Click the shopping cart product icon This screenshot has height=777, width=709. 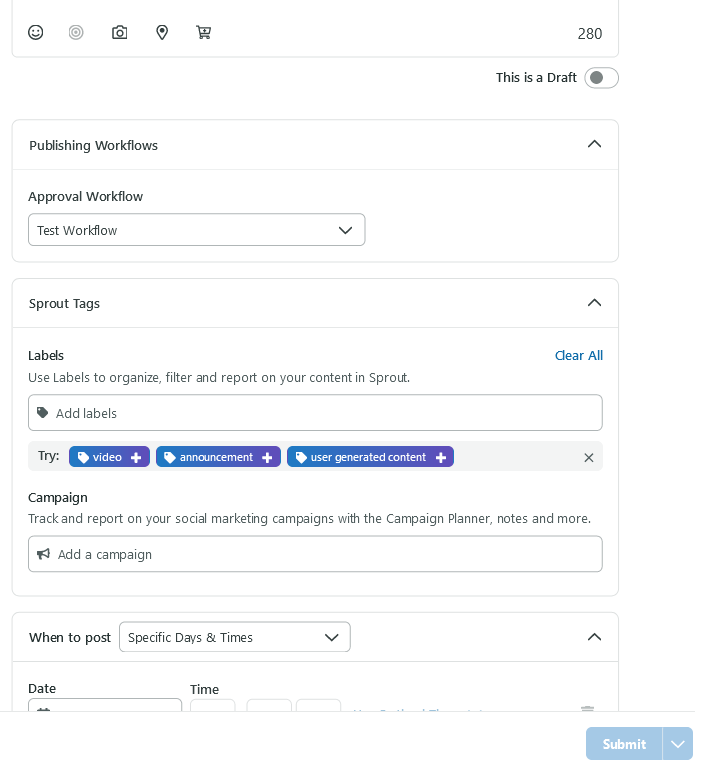[x=204, y=32]
